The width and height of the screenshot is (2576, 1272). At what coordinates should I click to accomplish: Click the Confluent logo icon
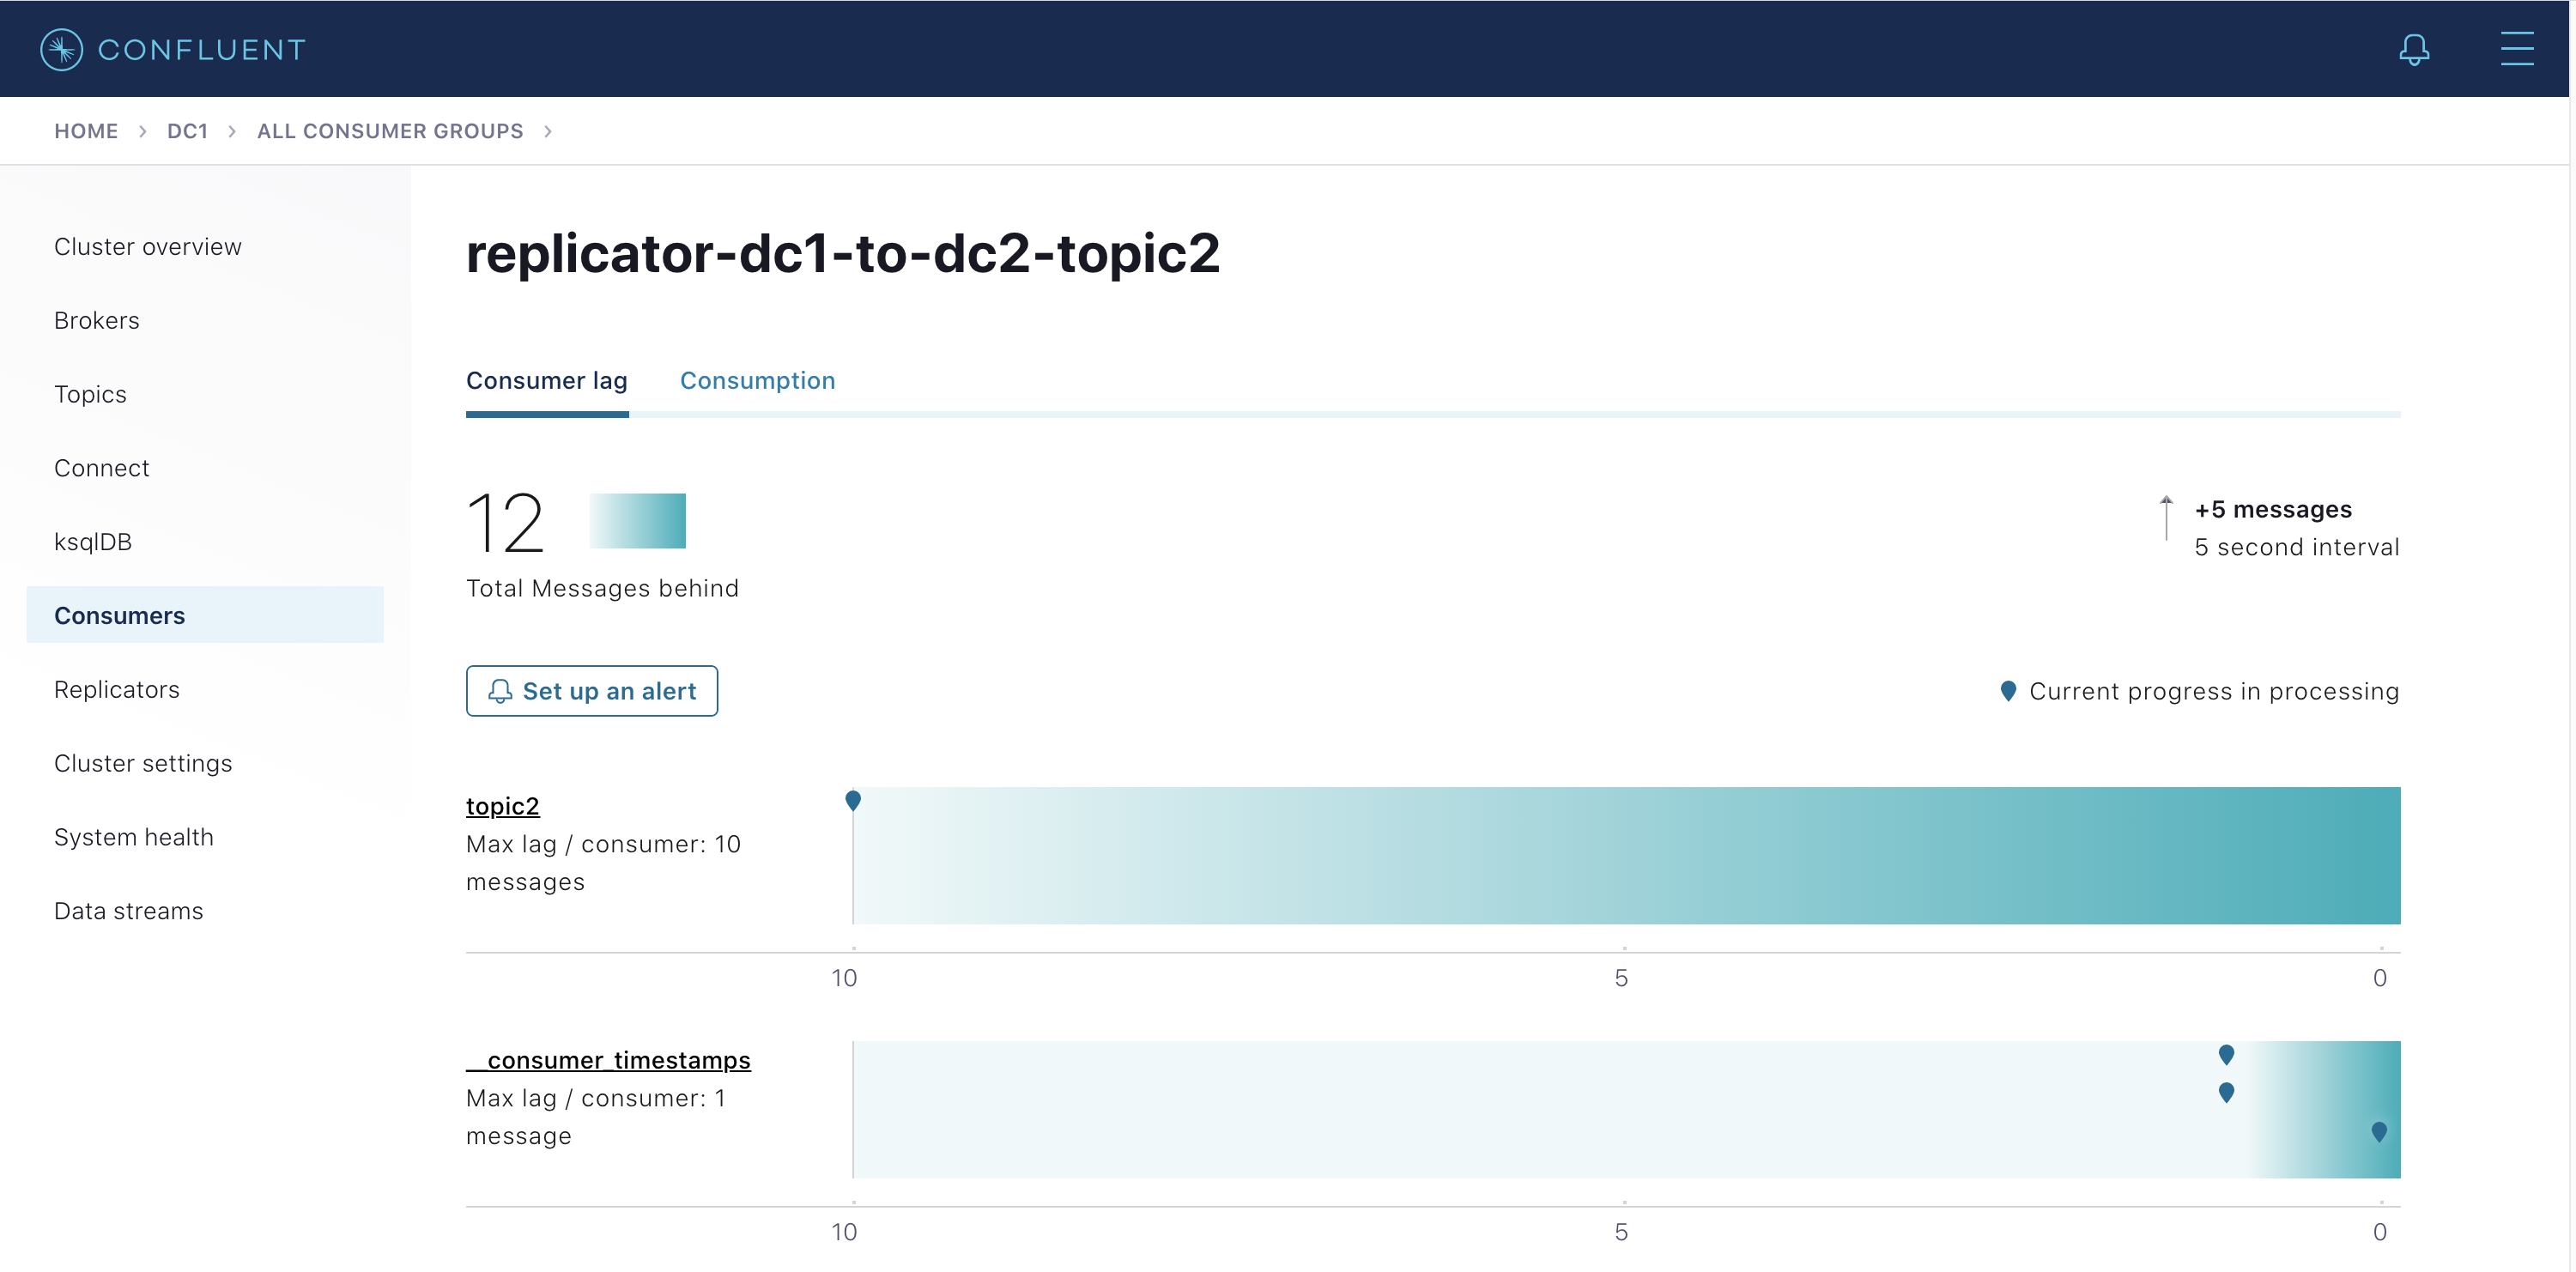(x=61, y=49)
